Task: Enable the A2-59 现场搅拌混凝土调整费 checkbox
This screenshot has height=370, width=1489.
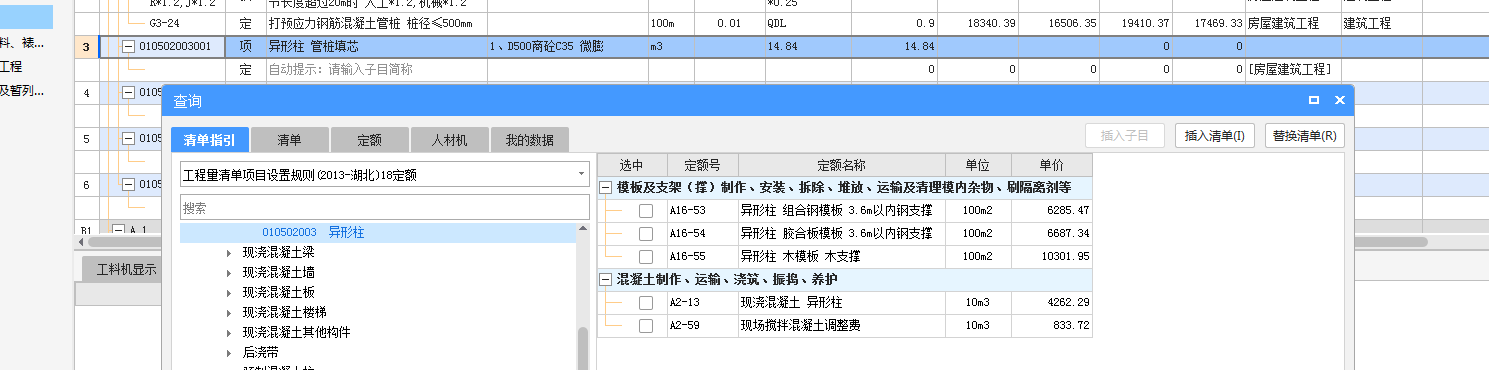Action: [x=646, y=326]
